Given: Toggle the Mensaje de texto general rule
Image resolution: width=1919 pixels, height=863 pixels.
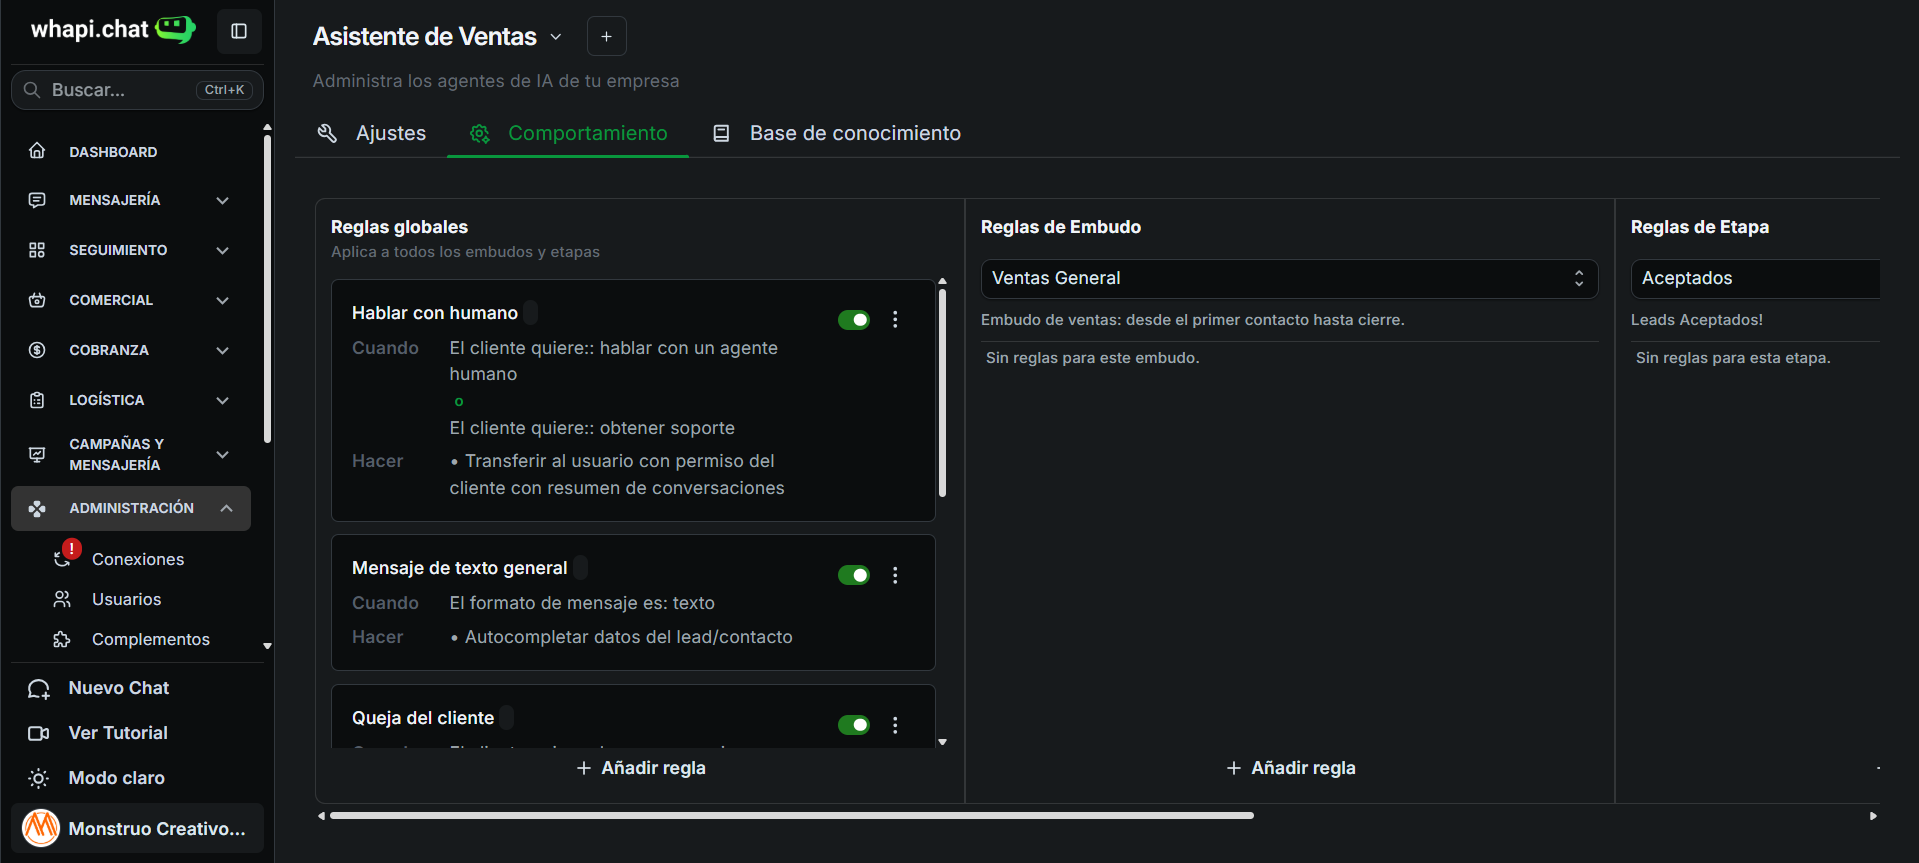Looking at the screenshot, I should pos(854,575).
